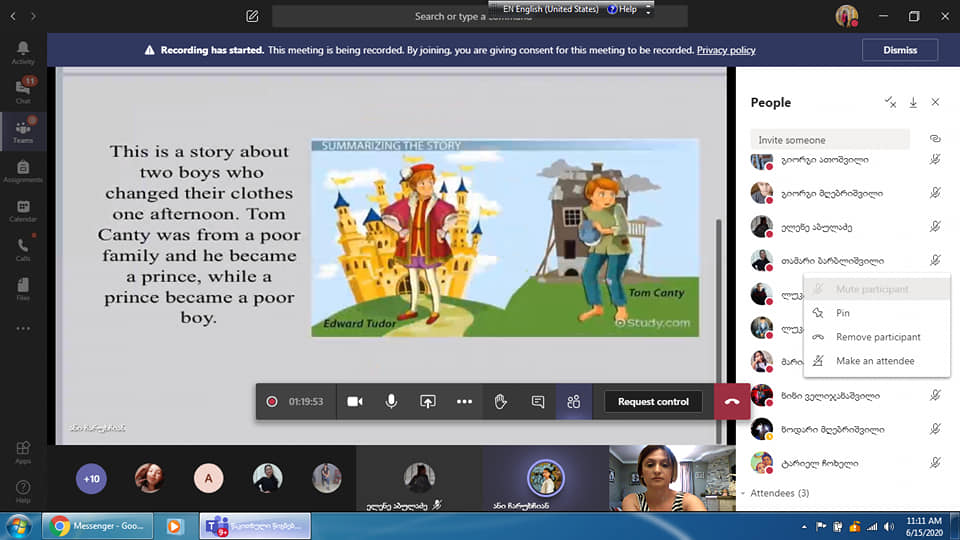Image resolution: width=960 pixels, height=540 pixels.
Task: Click Mute participant menu entry
Action: pos(877,289)
